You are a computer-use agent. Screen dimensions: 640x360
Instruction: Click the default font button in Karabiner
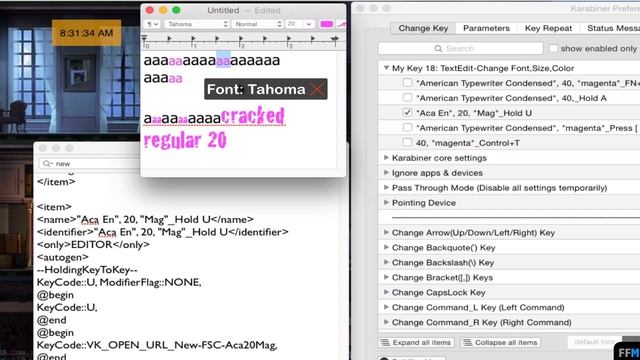594,342
